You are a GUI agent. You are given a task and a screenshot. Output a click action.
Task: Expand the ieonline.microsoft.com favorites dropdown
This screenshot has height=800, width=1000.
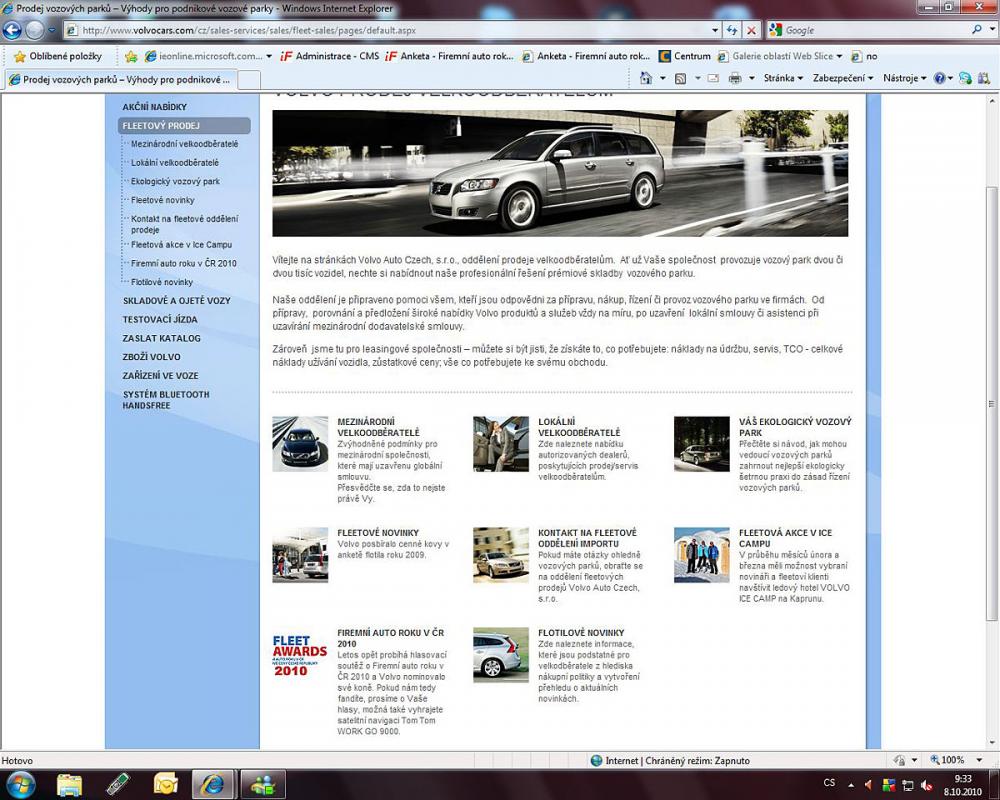click(x=269, y=56)
